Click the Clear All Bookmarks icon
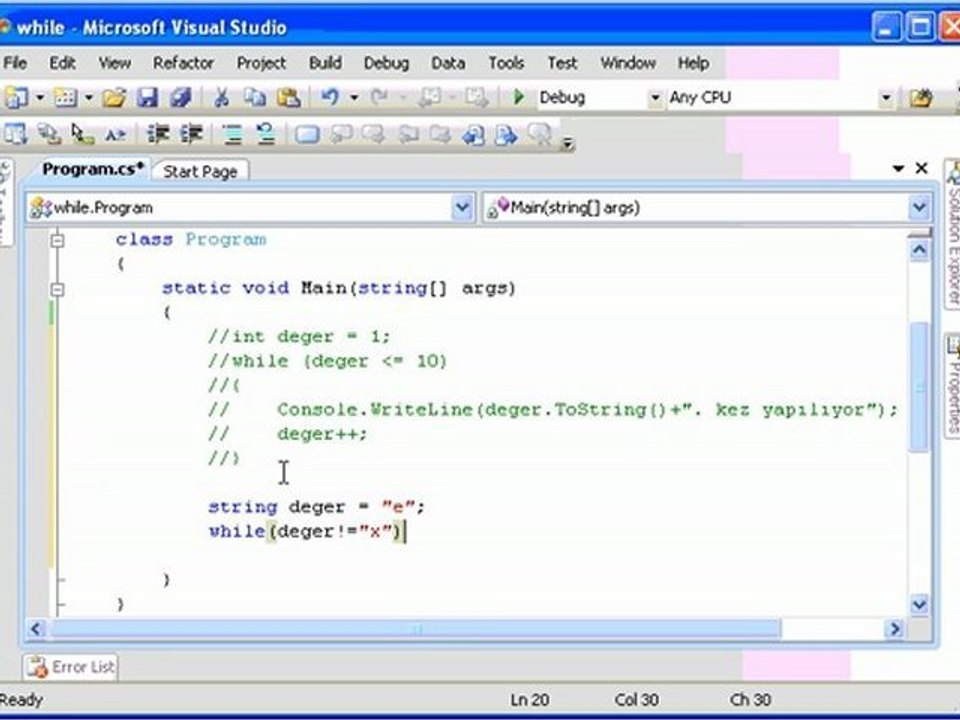960x720 pixels. pyautogui.click(x=539, y=134)
